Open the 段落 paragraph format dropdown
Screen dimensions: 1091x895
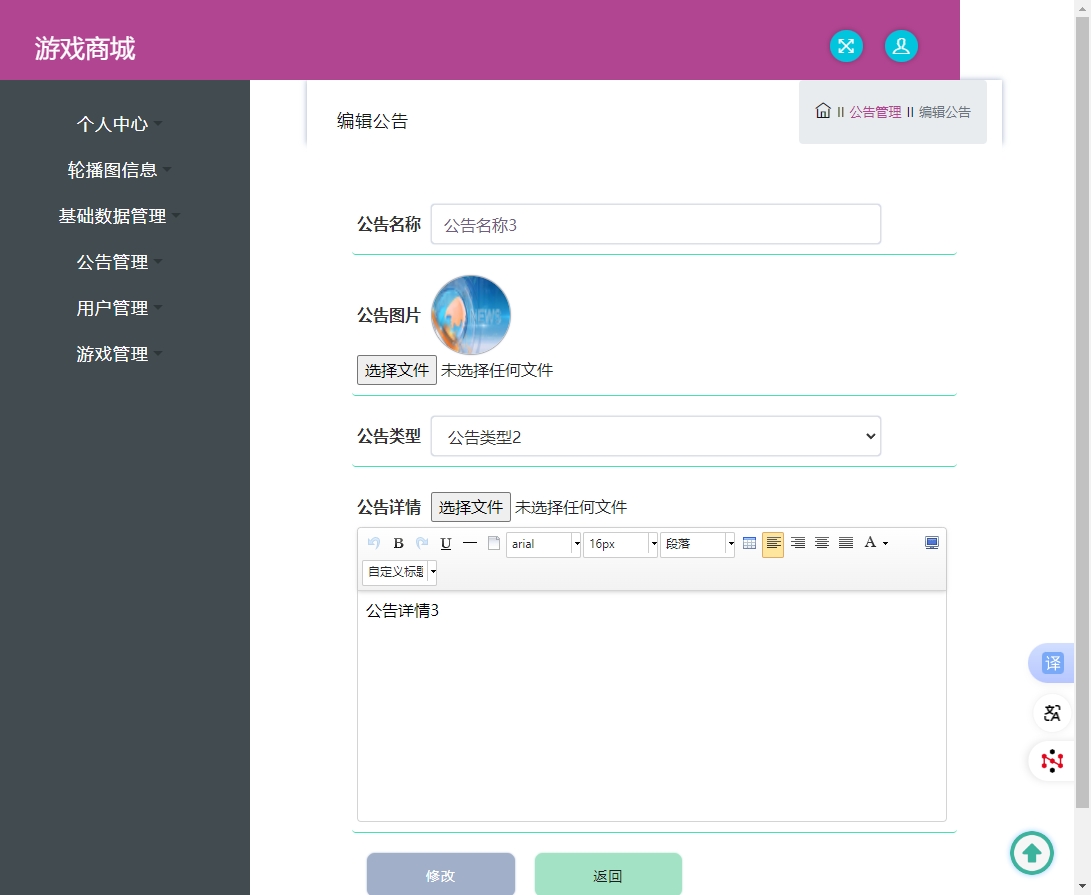point(697,544)
